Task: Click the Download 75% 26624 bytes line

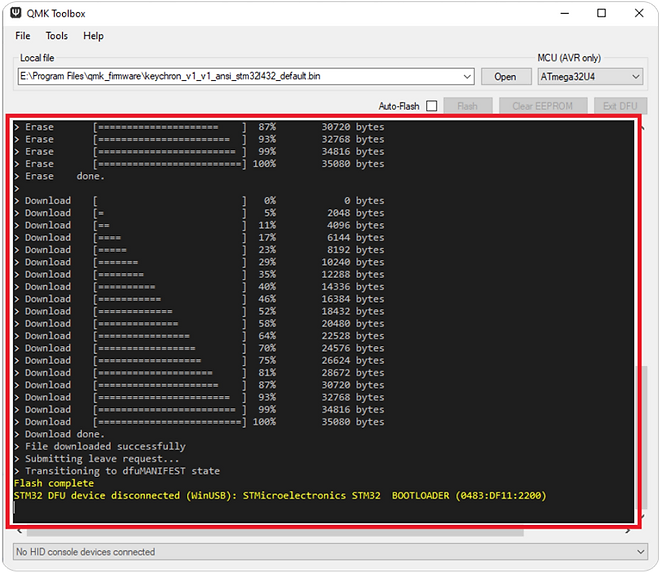Action: (x=199, y=360)
